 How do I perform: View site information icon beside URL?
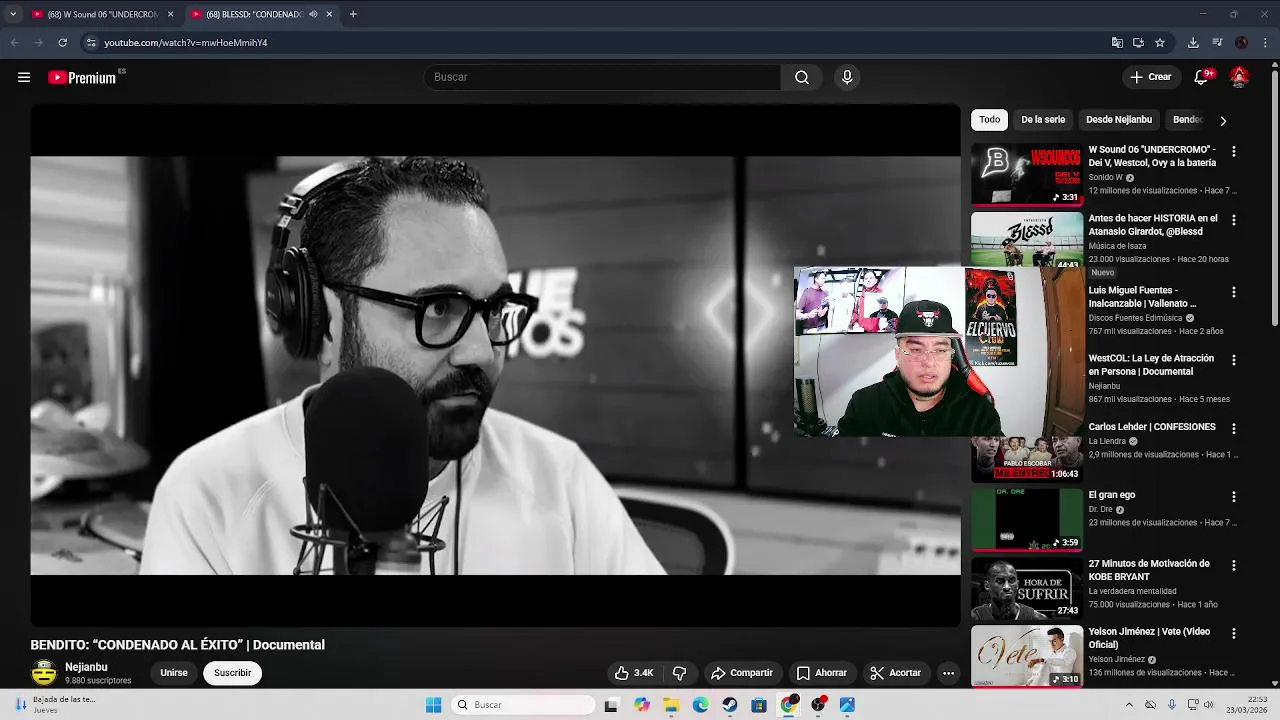click(91, 43)
